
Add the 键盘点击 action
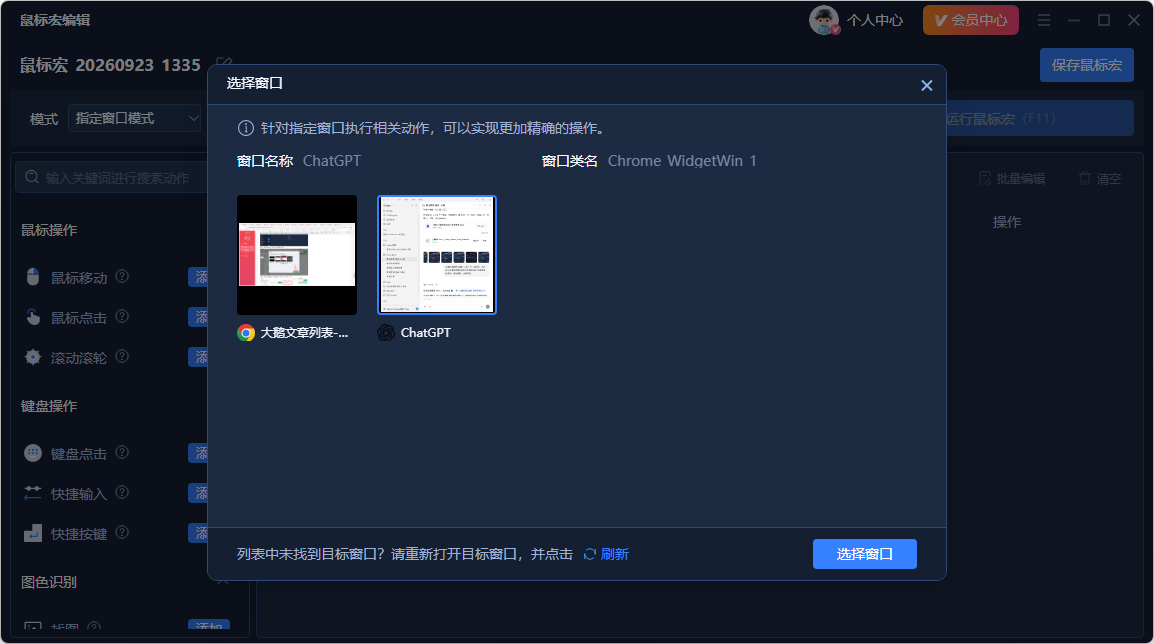199,453
